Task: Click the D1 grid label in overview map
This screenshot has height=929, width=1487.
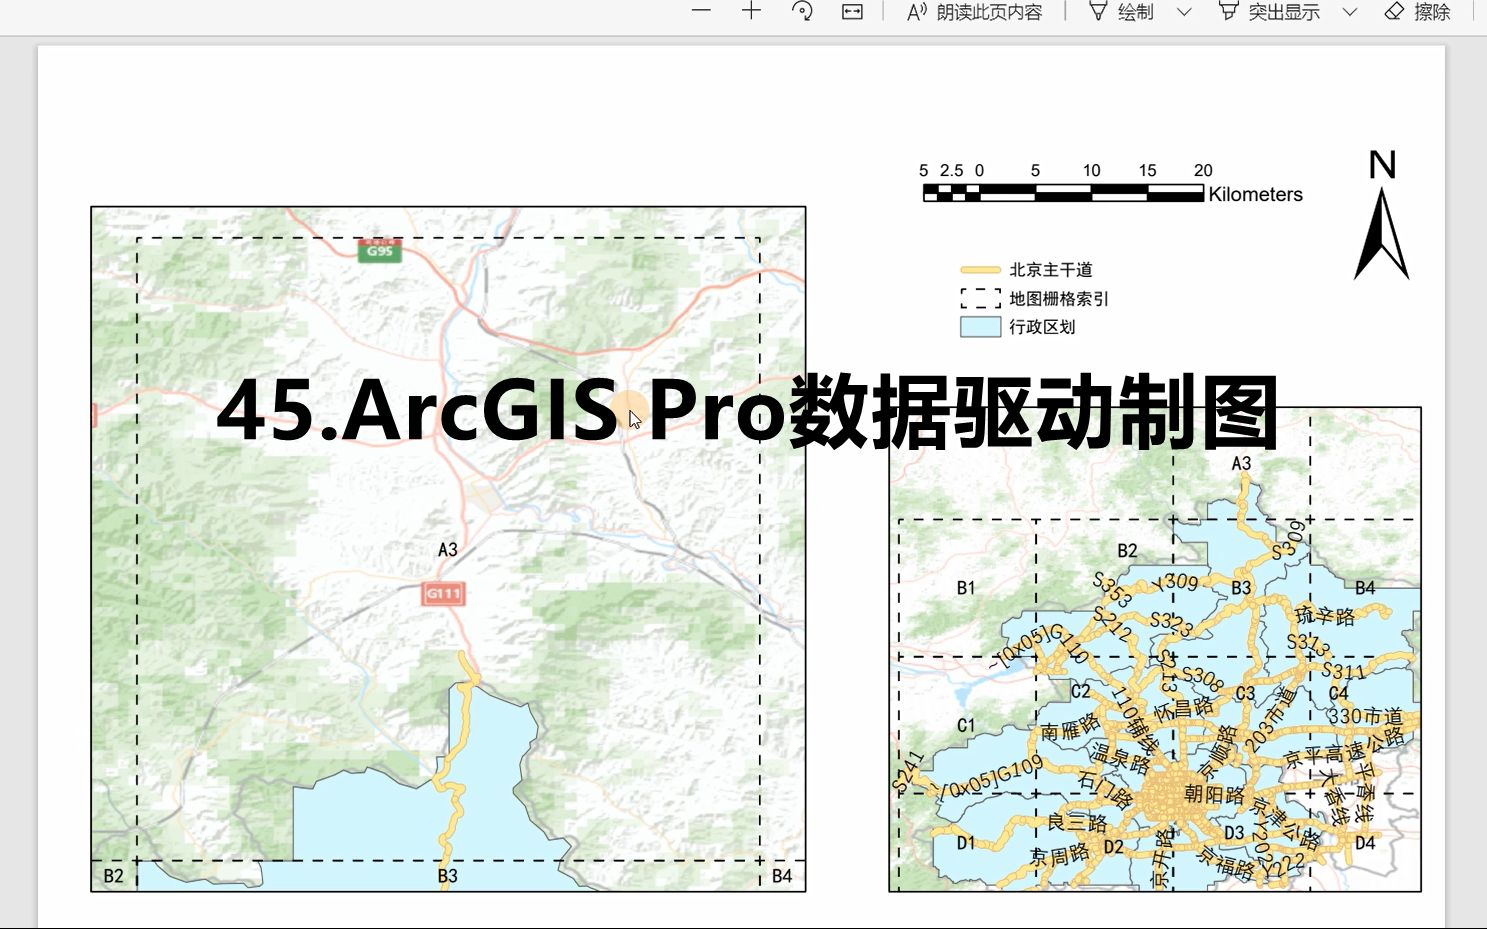Action: (x=966, y=843)
